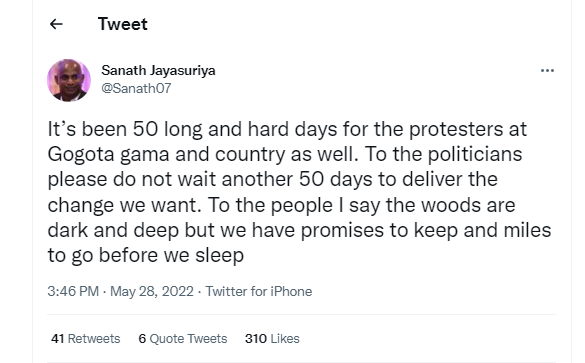Click the line "please do not wait another"
The image size is (585, 363).
tap(272, 179)
